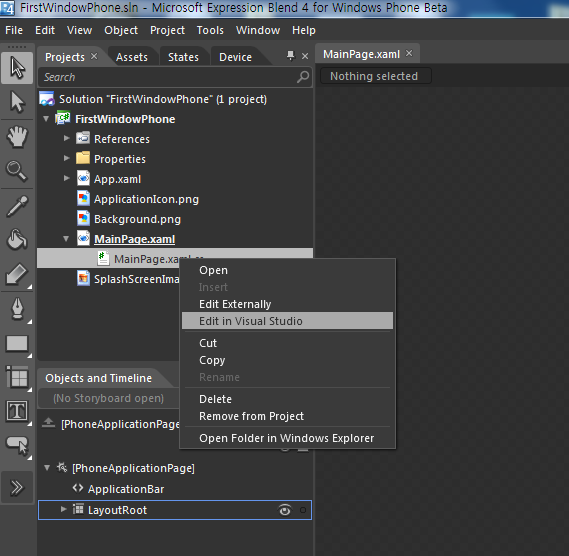This screenshot has width=569, height=556.
Task: Select the TextBlock tool
Action: [x=17, y=411]
